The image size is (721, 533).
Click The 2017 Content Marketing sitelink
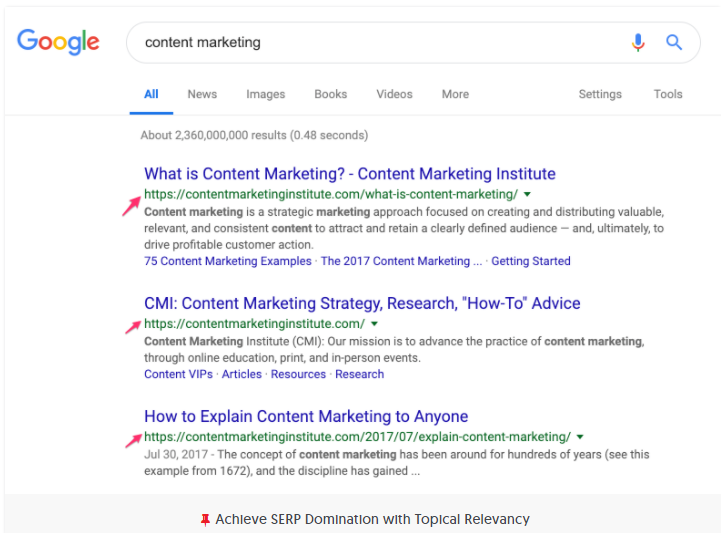[401, 261]
